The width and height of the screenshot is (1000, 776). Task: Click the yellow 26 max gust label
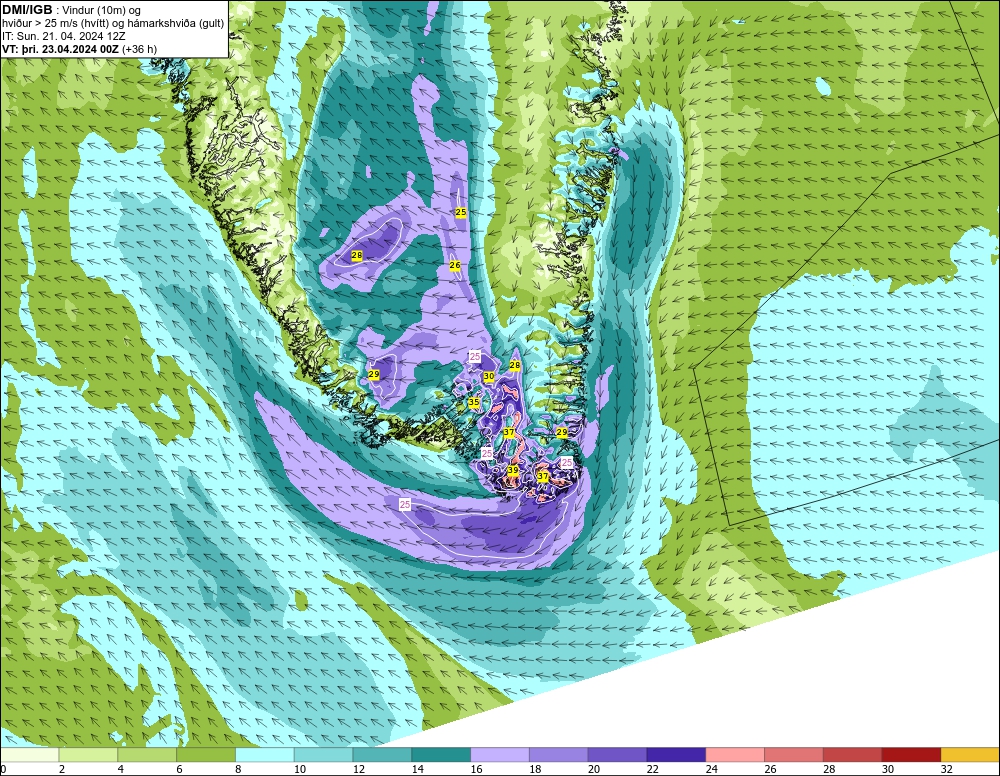pyautogui.click(x=455, y=265)
